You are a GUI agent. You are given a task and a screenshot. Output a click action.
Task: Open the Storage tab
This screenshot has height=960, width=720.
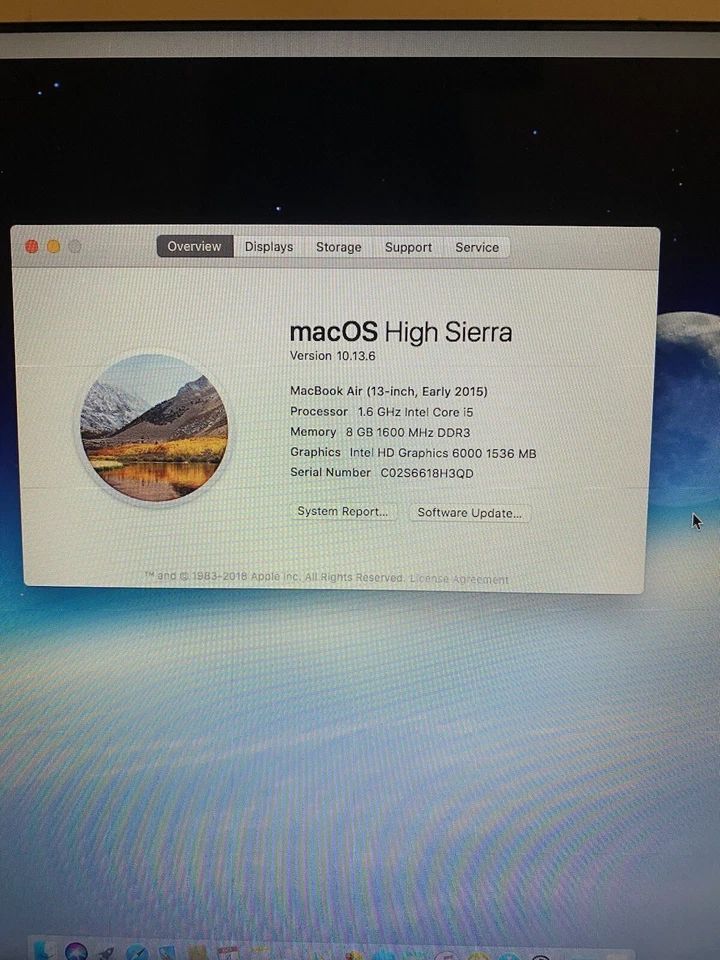tap(339, 247)
